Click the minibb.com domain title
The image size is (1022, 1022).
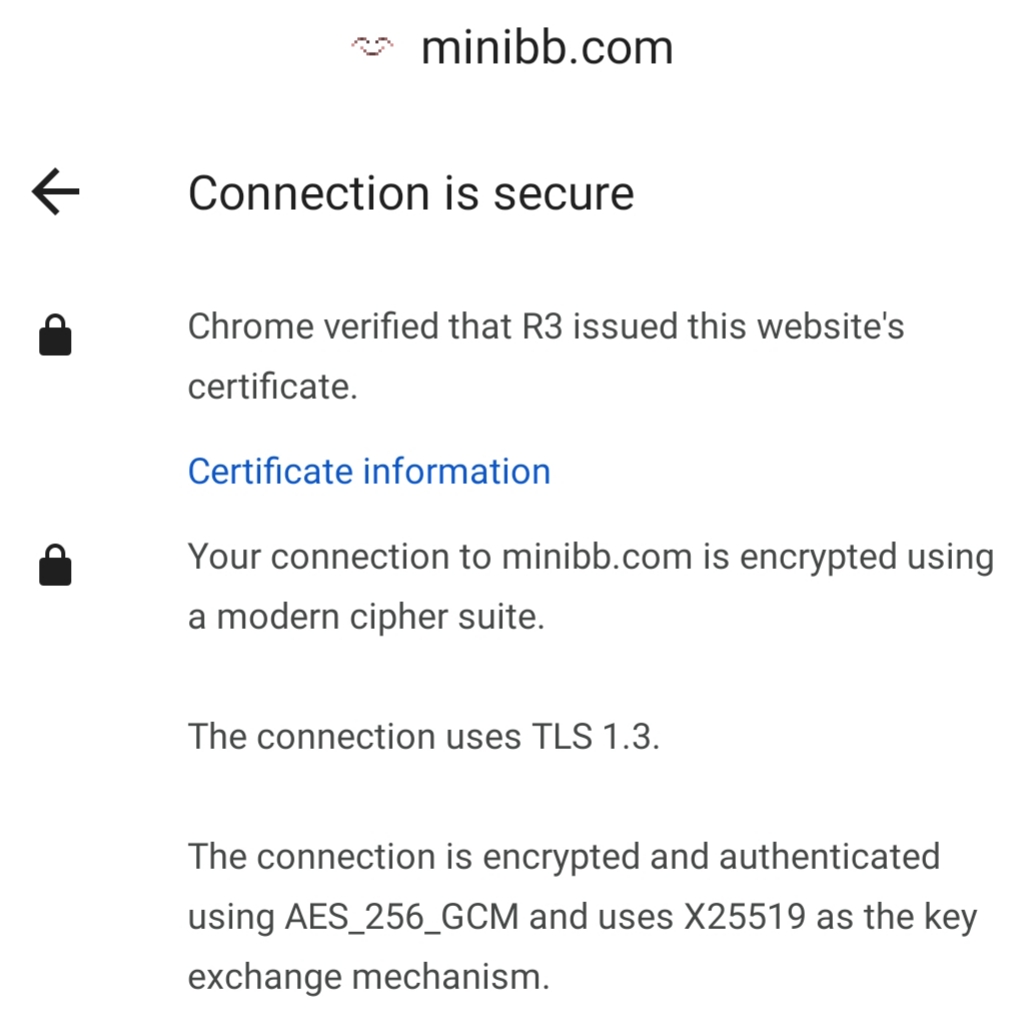(x=547, y=48)
